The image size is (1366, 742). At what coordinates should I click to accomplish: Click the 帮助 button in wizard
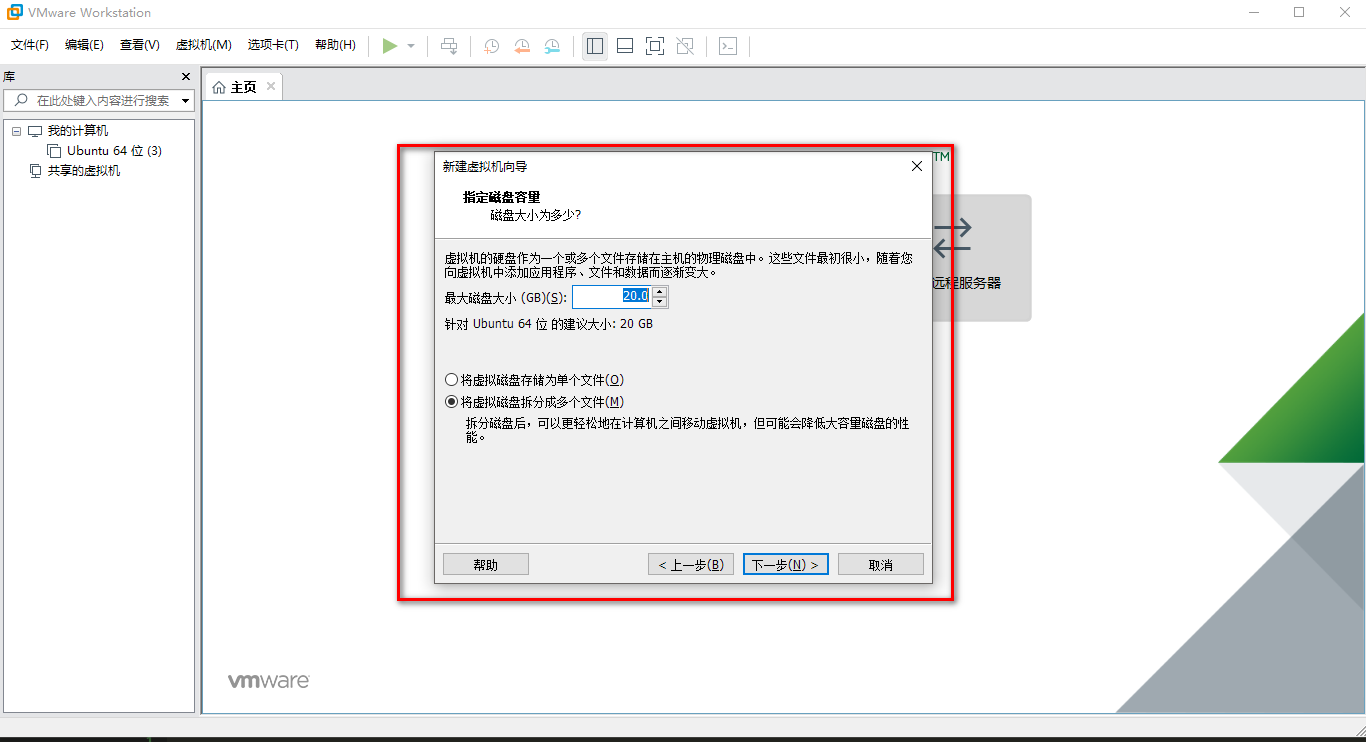coord(485,565)
